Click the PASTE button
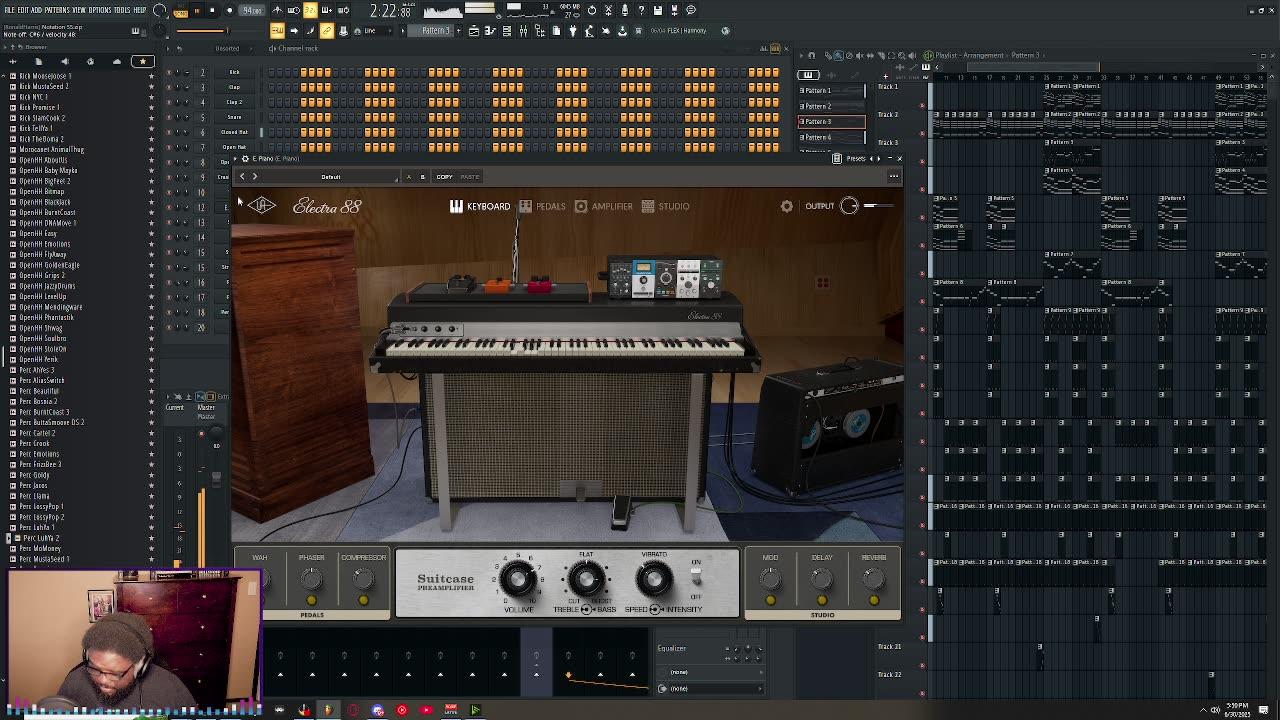 point(470,177)
